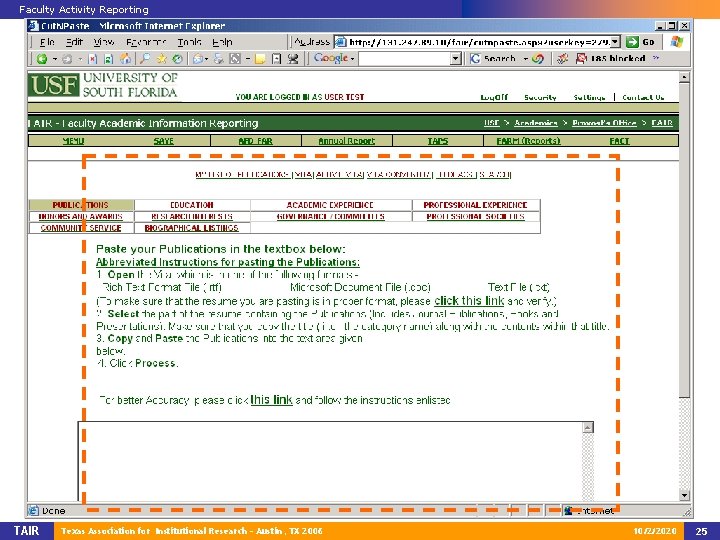Open the View menu
This screenshot has height=540, width=720.
pyautogui.click(x=104, y=42)
